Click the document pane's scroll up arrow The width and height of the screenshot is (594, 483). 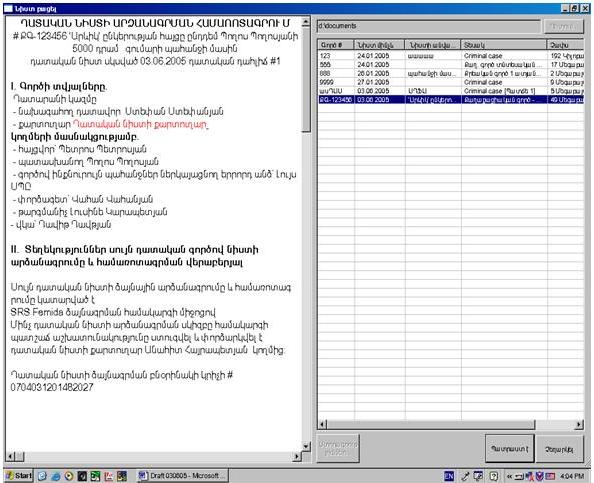point(306,22)
